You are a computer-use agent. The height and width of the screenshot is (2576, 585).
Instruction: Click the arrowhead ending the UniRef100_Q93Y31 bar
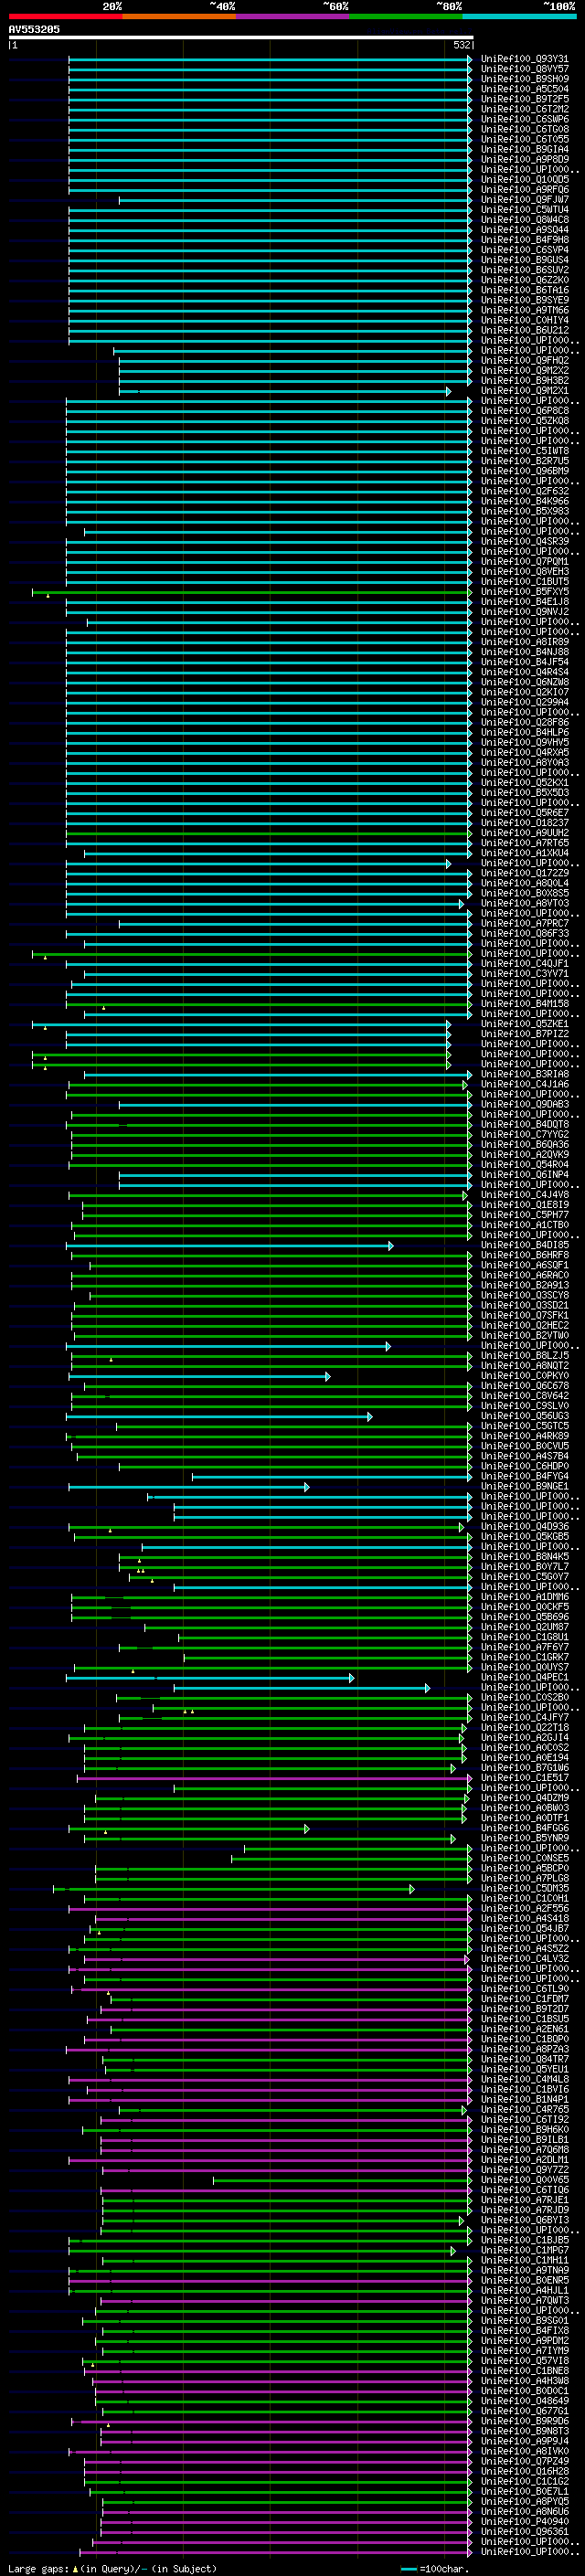point(470,59)
